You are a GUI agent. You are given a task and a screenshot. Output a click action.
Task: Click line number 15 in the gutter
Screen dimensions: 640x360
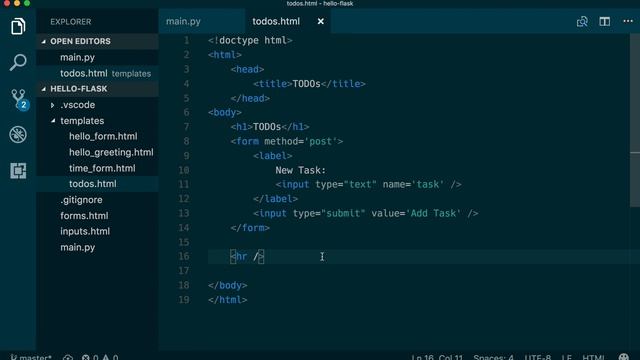(184, 242)
